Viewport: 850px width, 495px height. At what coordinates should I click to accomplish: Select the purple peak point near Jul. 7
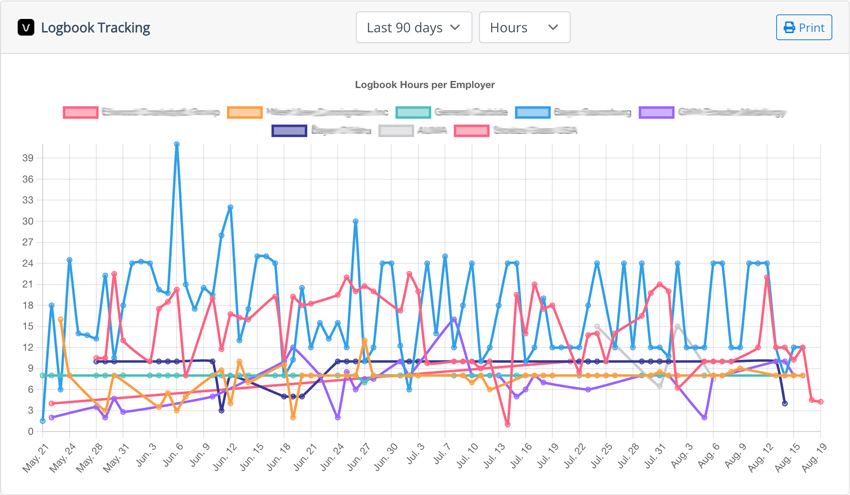click(454, 320)
